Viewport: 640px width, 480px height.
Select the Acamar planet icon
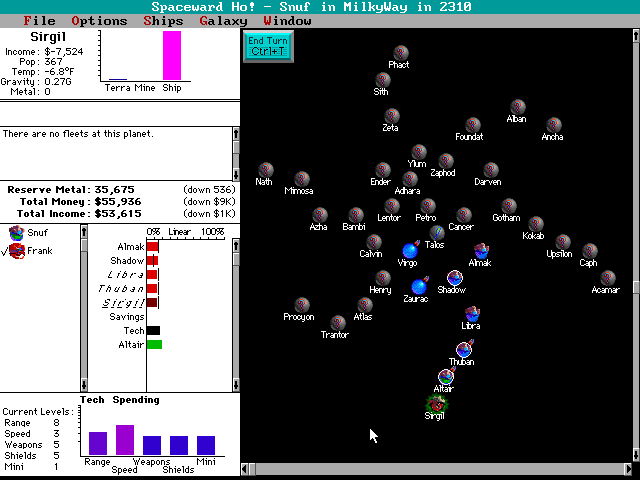pos(607,278)
